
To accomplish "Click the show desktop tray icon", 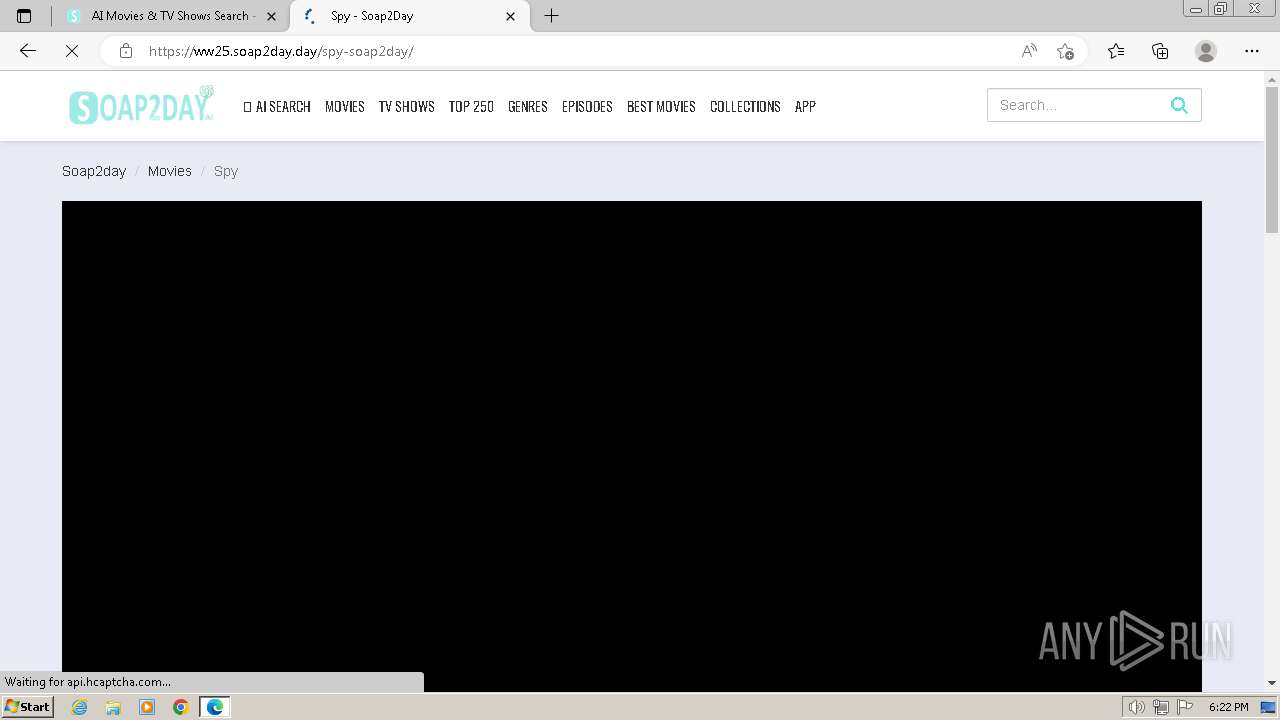I will click(x=1269, y=707).
